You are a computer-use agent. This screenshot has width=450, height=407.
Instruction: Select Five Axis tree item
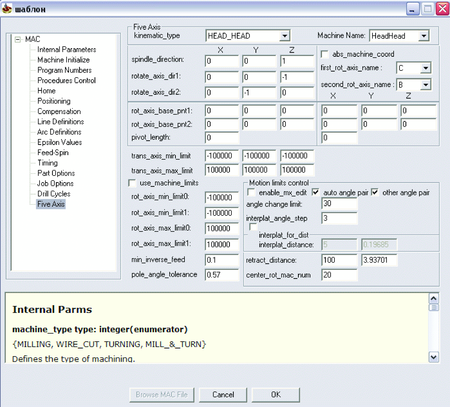click(51, 204)
